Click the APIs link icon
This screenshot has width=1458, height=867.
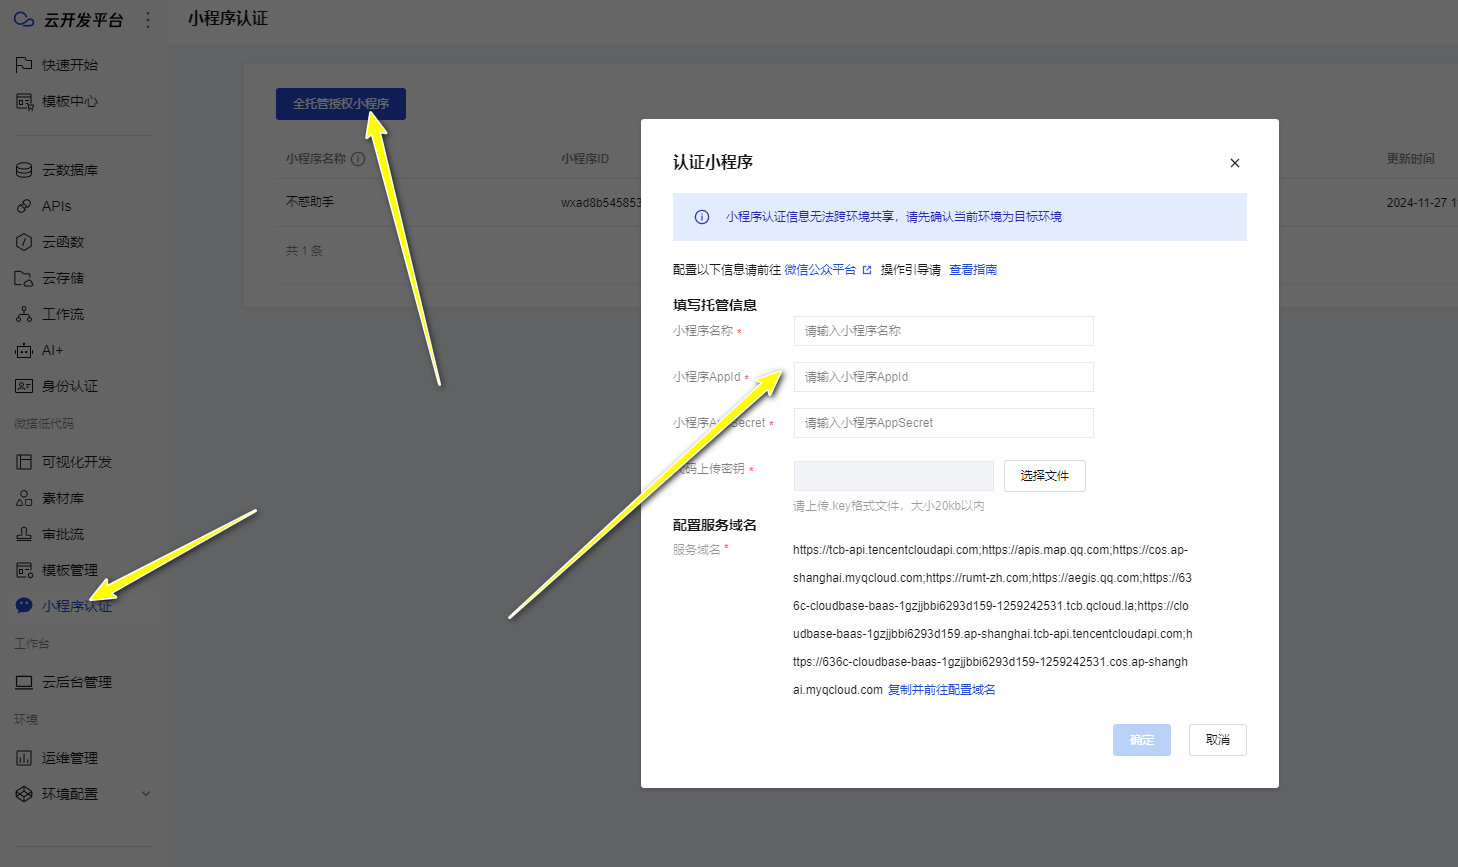pyautogui.click(x=24, y=206)
